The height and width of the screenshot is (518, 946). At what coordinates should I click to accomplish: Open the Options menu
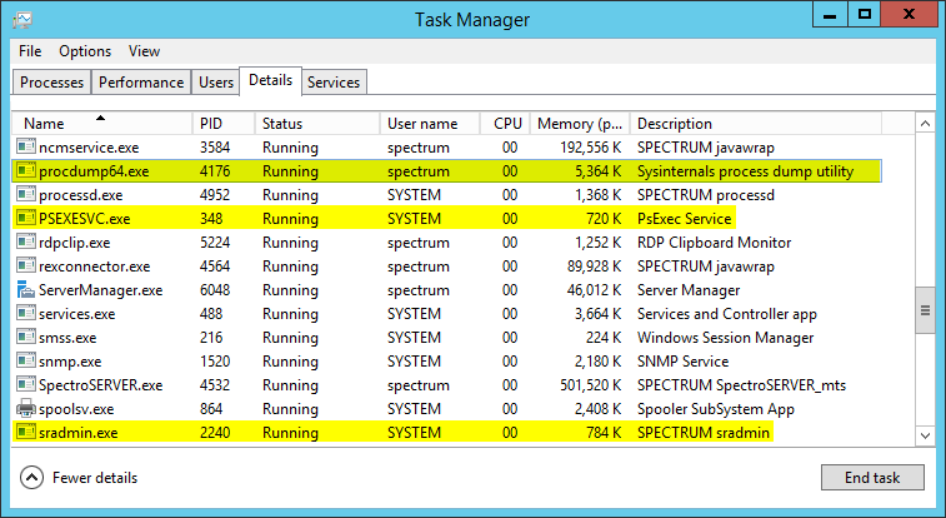[85, 51]
